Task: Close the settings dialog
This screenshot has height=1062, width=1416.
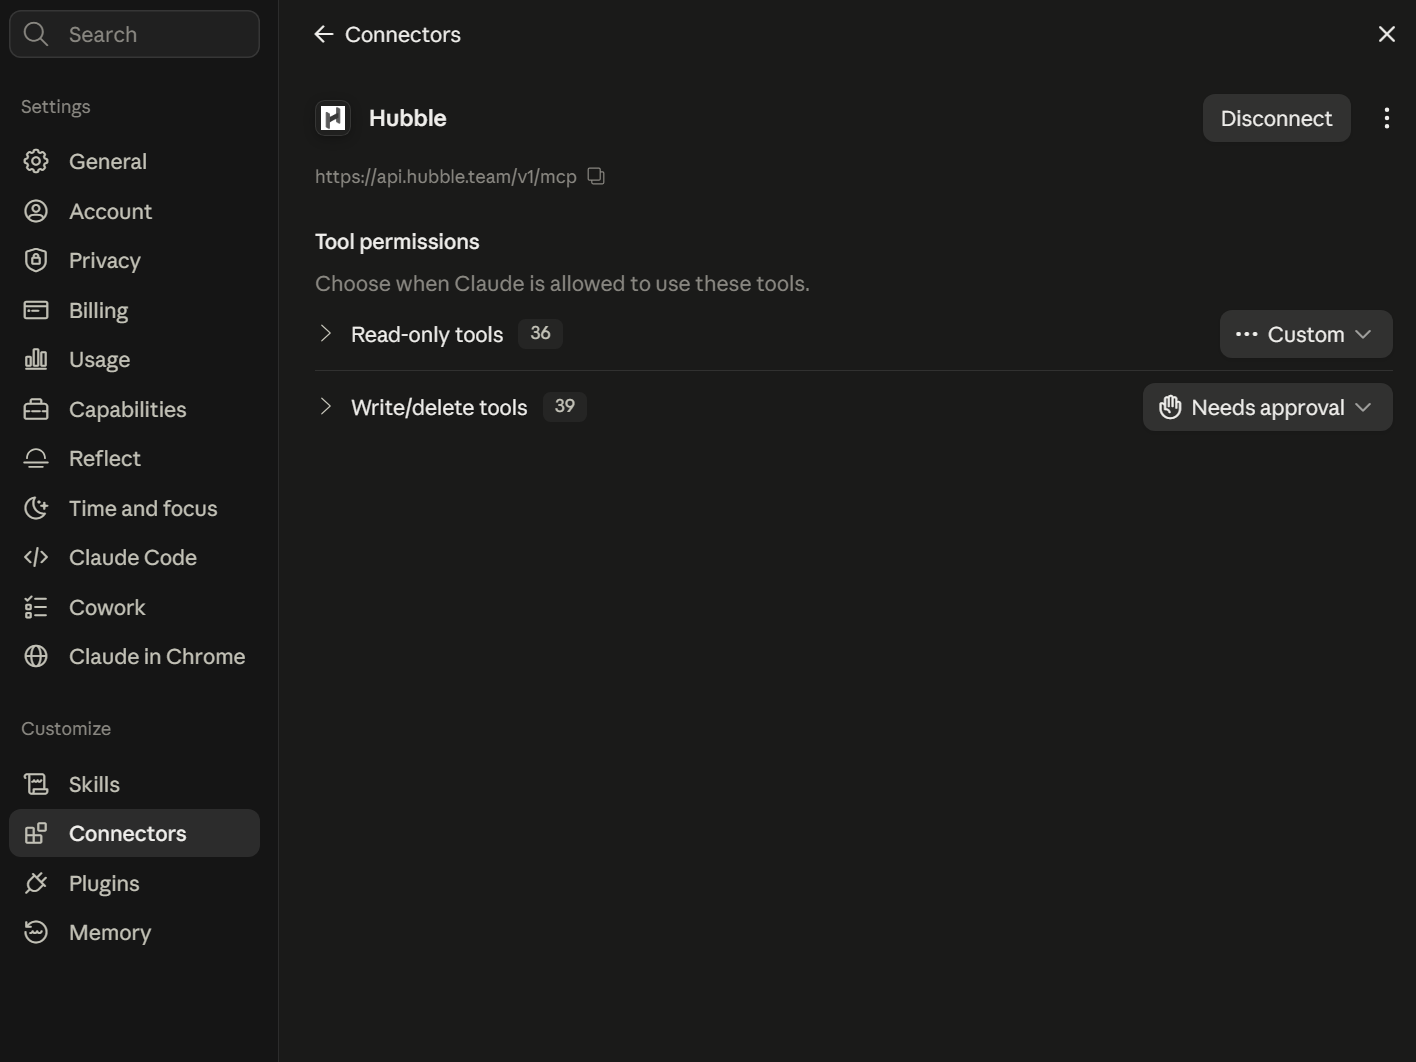Action: click(x=1386, y=34)
